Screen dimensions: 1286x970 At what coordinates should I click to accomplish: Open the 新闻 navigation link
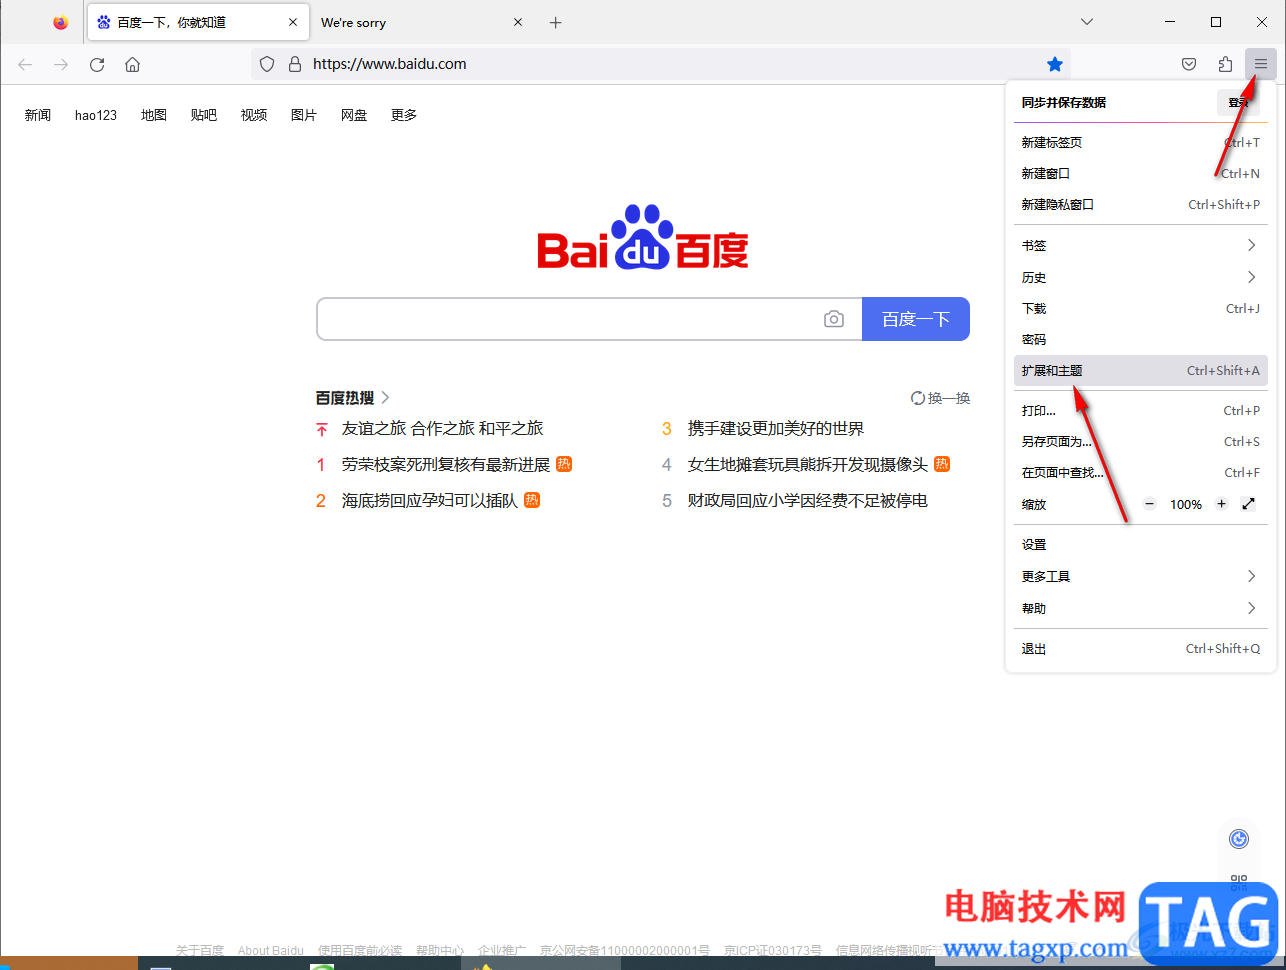click(38, 115)
